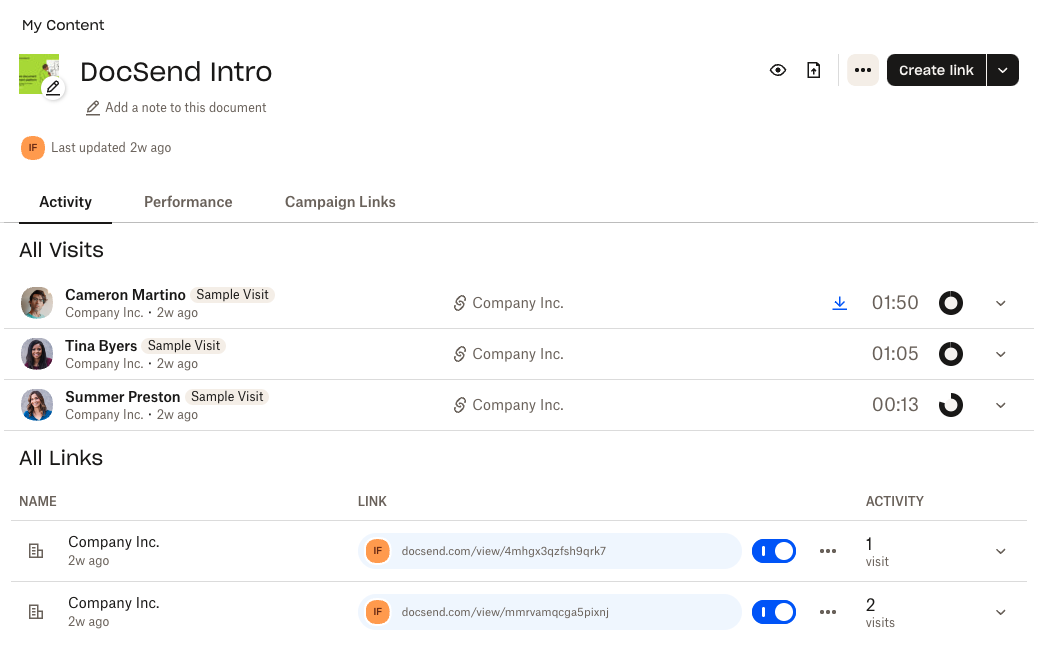This screenshot has height=645, width=1038.
Task: Open the Campaign Links tab
Action: pos(340,202)
